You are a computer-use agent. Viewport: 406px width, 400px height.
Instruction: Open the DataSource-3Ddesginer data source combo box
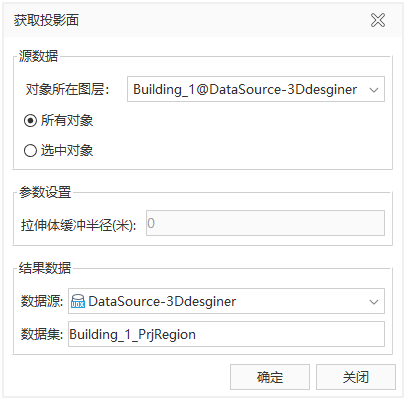pos(226,301)
